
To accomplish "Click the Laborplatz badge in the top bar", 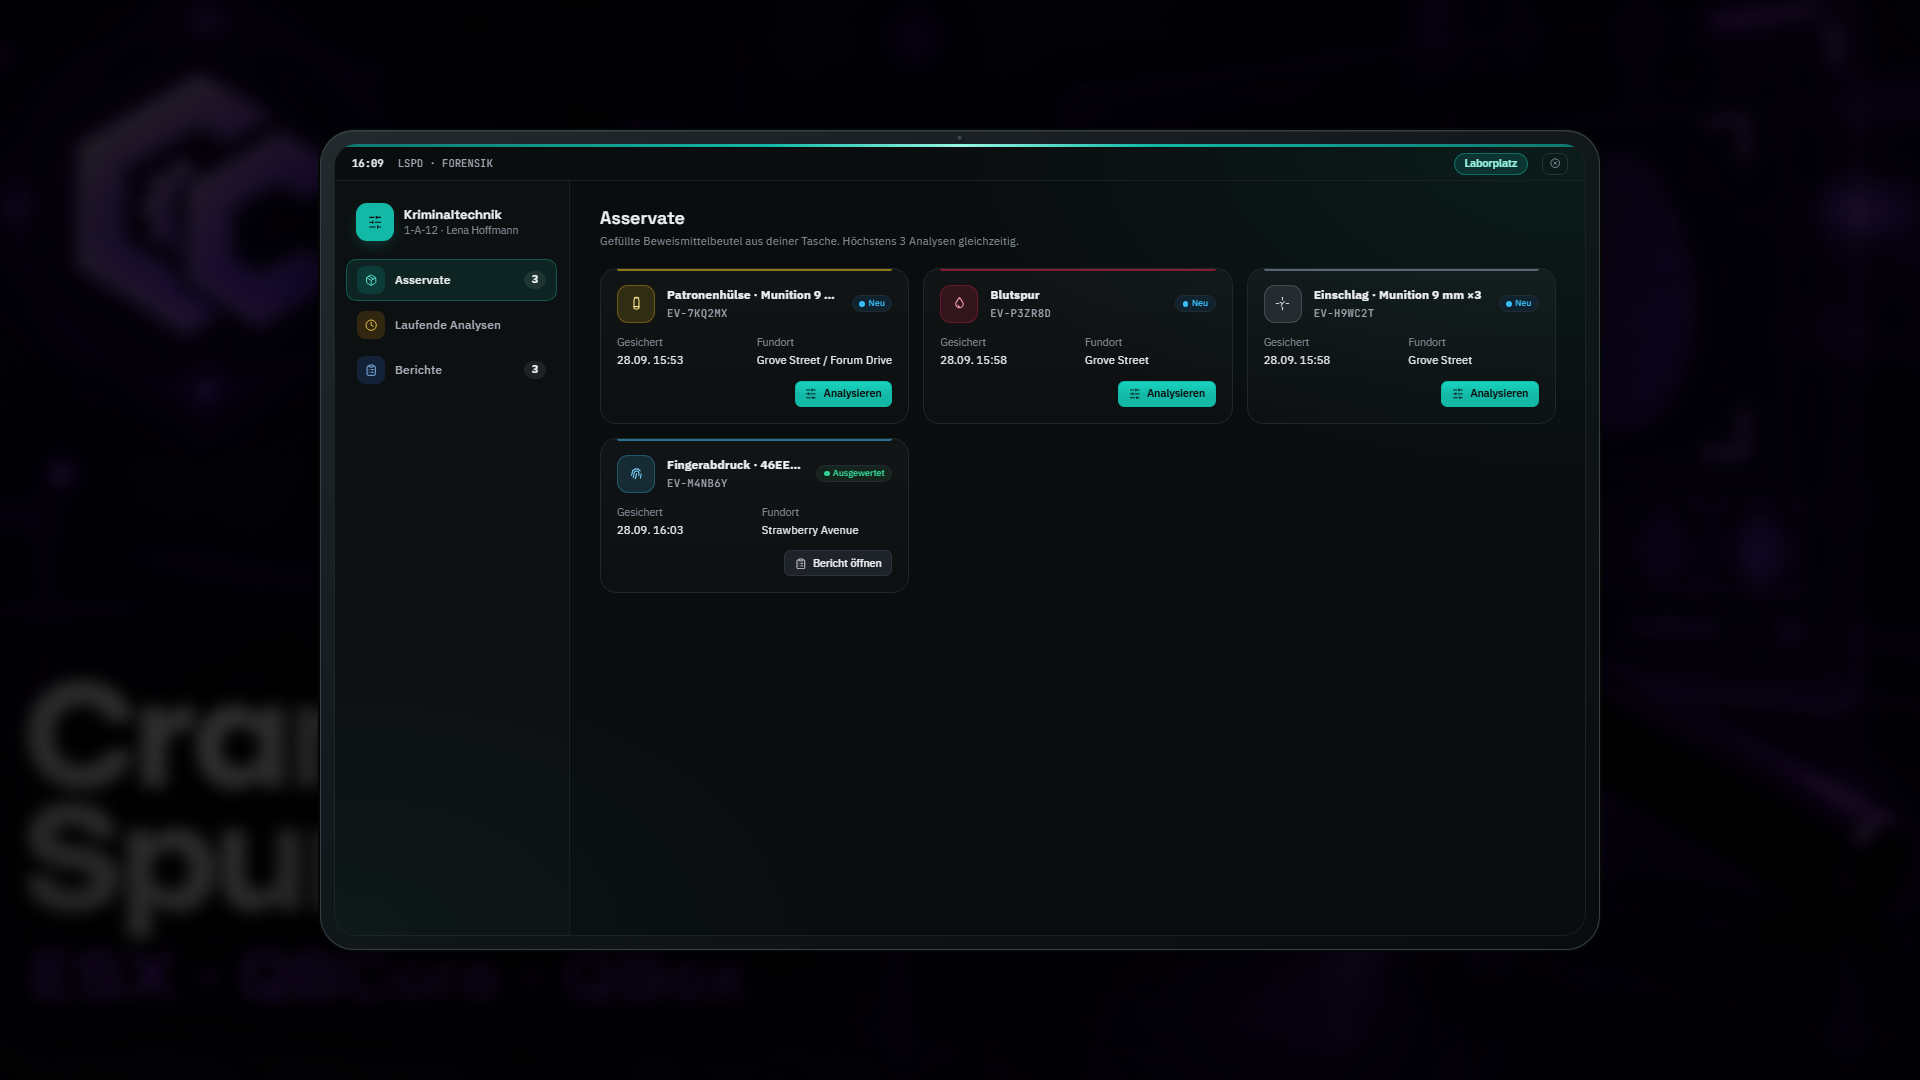I will click(x=1490, y=164).
